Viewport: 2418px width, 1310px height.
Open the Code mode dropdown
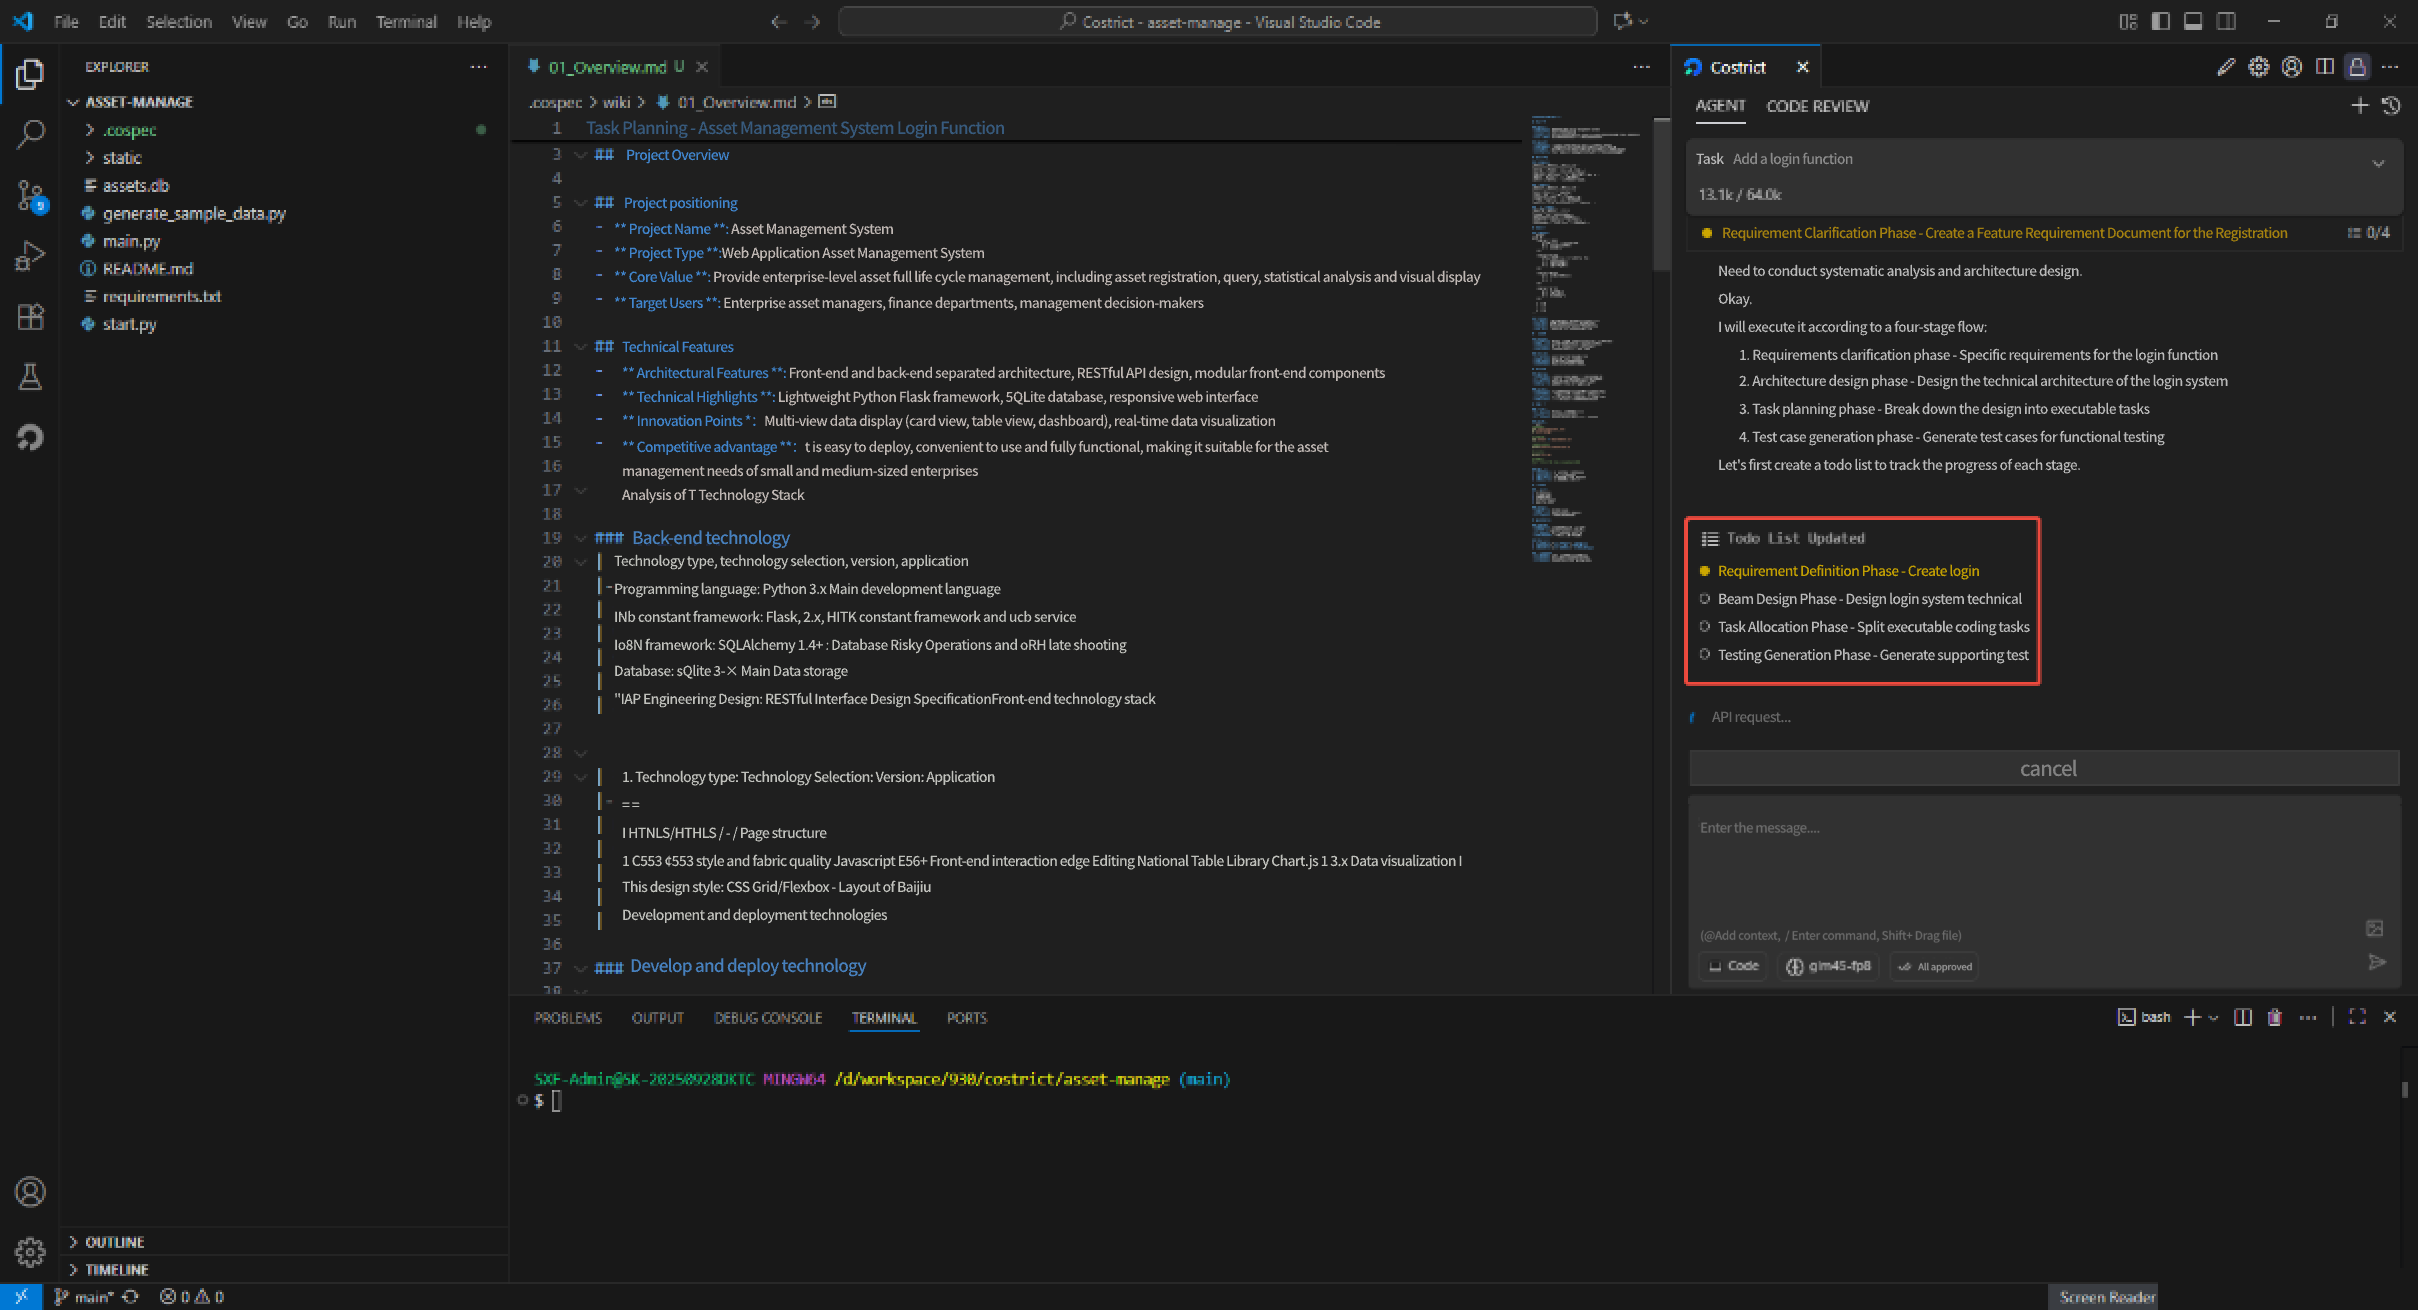coord(1734,966)
